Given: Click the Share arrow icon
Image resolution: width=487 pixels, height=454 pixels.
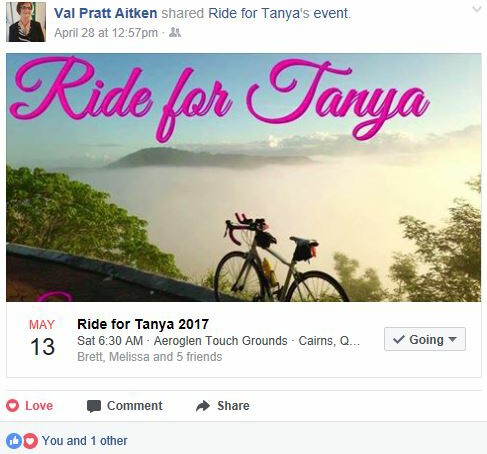Looking at the screenshot, I should 203,406.
